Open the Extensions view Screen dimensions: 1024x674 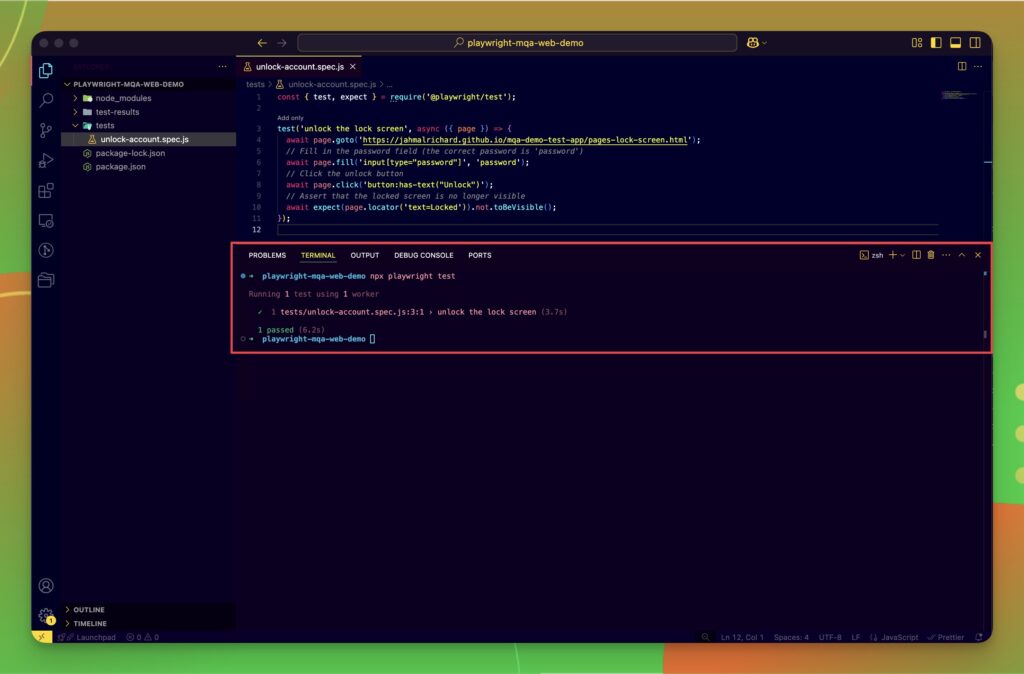[46, 190]
